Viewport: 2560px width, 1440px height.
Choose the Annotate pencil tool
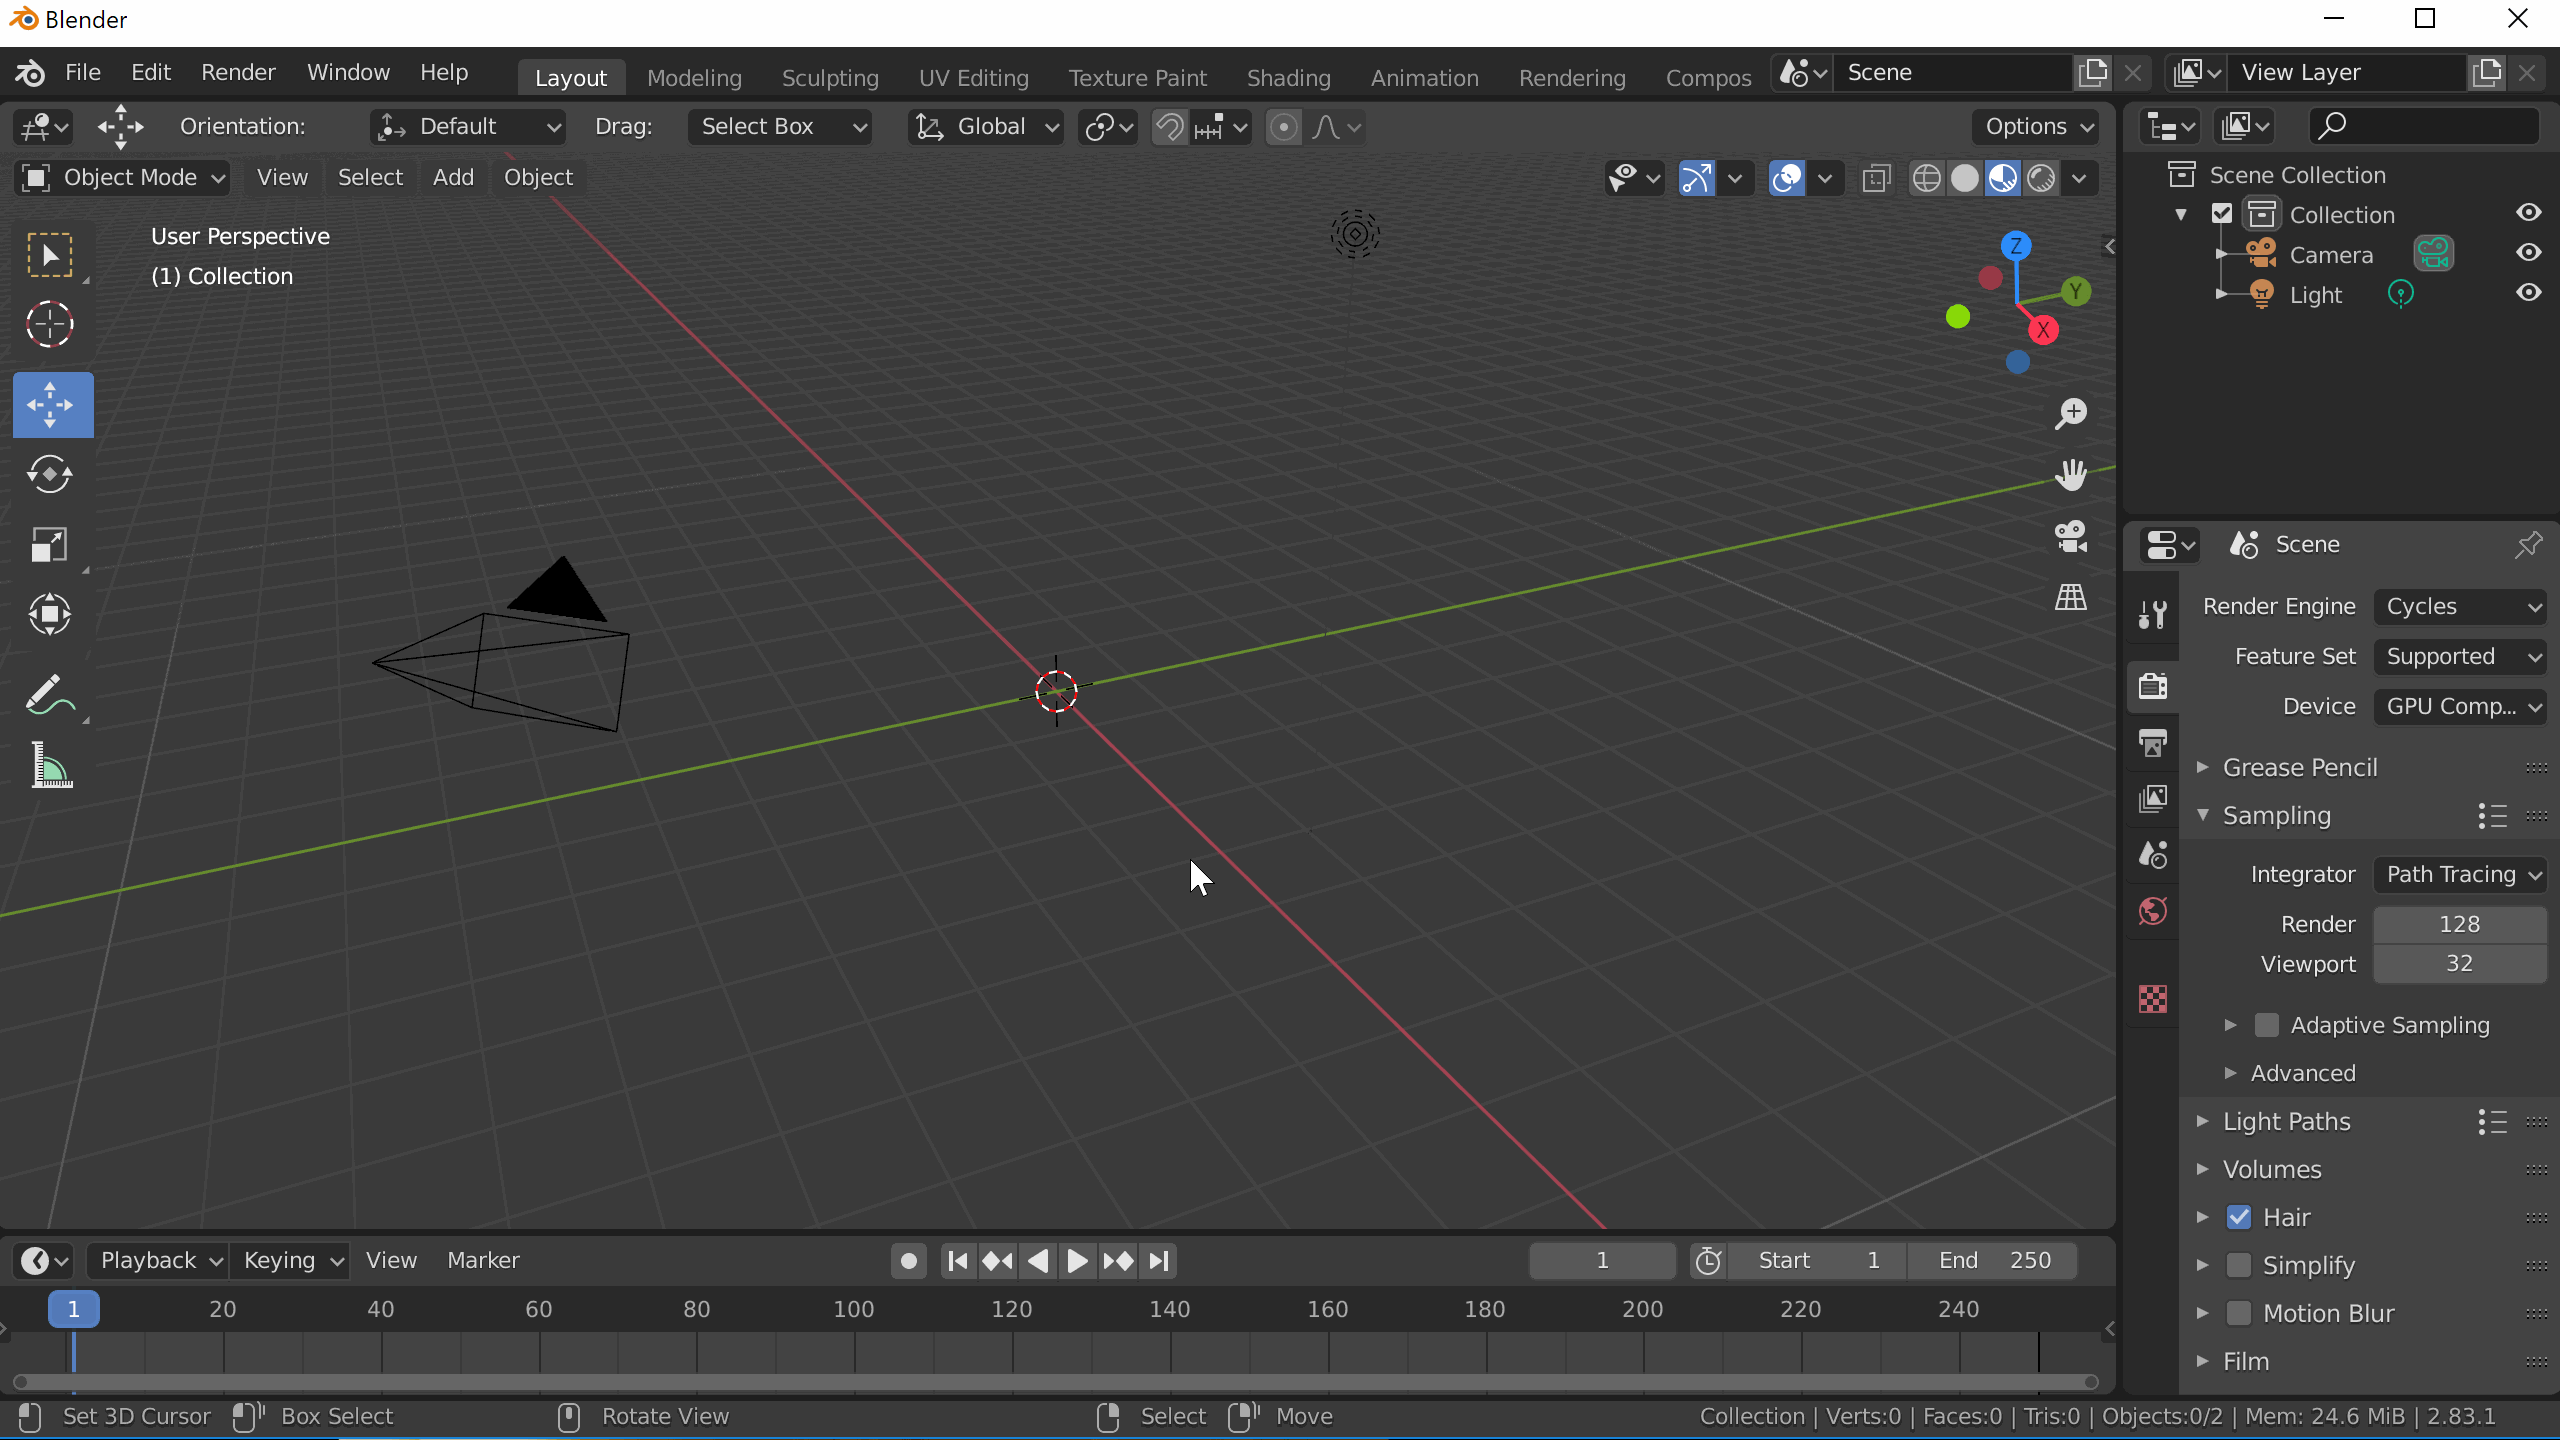click(x=50, y=695)
